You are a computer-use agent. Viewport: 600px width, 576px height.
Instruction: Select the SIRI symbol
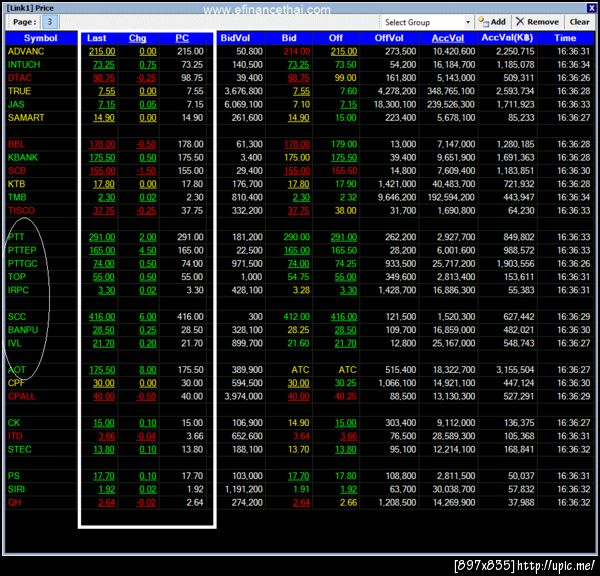[x=16, y=489]
